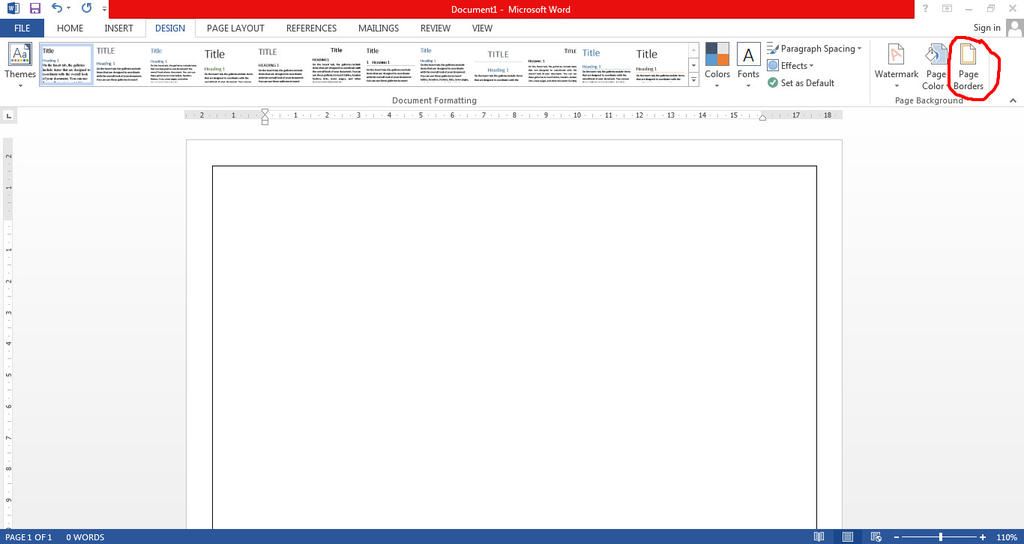The height and width of the screenshot is (544, 1024).
Task: Open the REFERENCES tab
Action: (312, 28)
